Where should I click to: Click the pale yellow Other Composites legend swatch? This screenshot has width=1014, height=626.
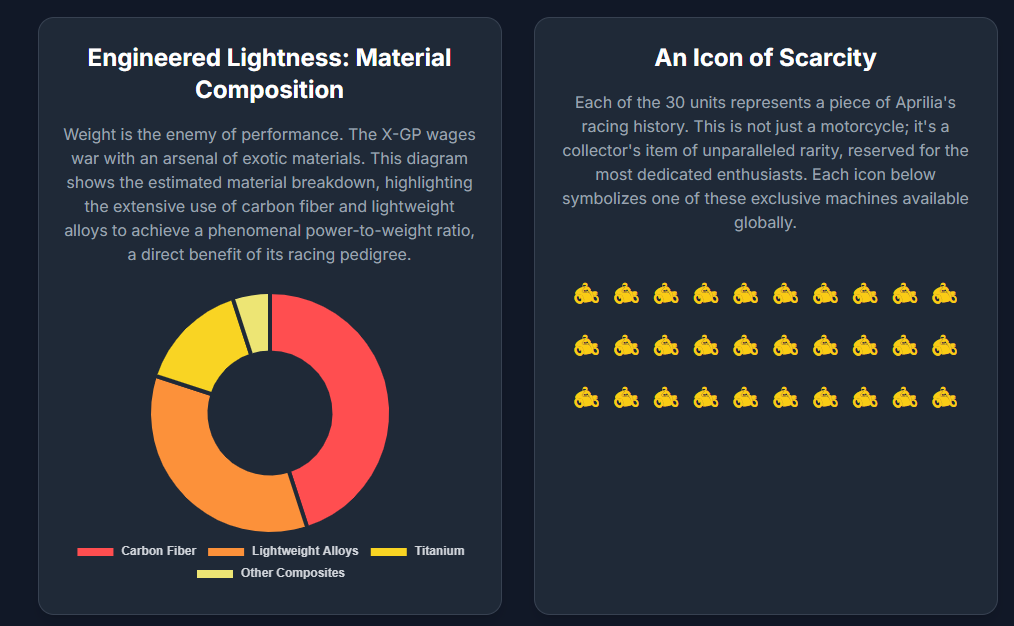coord(215,573)
